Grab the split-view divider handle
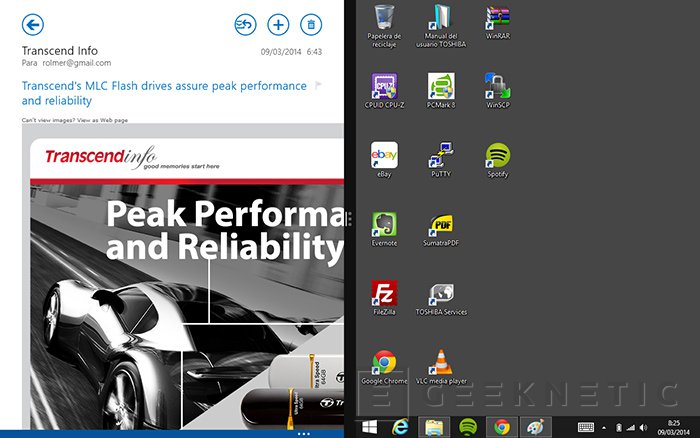Screen dimensions: 700x438 coord(350,219)
